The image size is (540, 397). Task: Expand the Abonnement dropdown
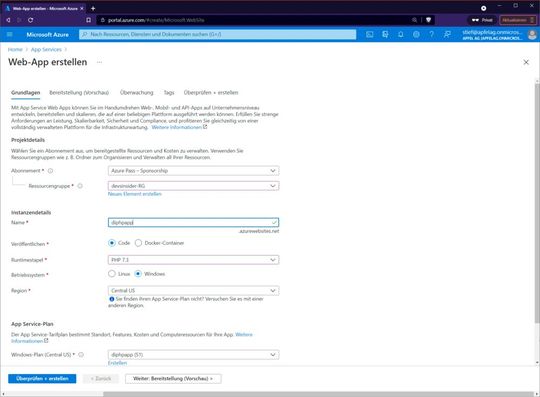(193, 171)
